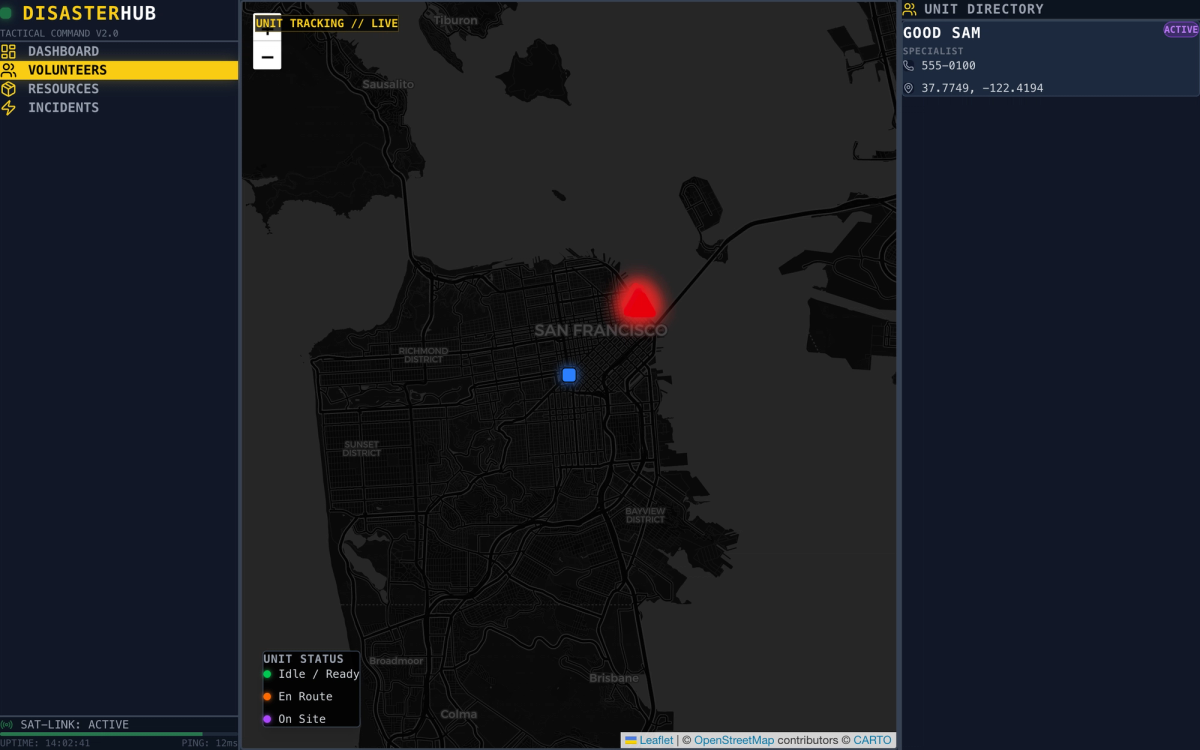The width and height of the screenshot is (1200, 750).
Task: Open the Leaflet attribution link
Action: tap(649, 740)
